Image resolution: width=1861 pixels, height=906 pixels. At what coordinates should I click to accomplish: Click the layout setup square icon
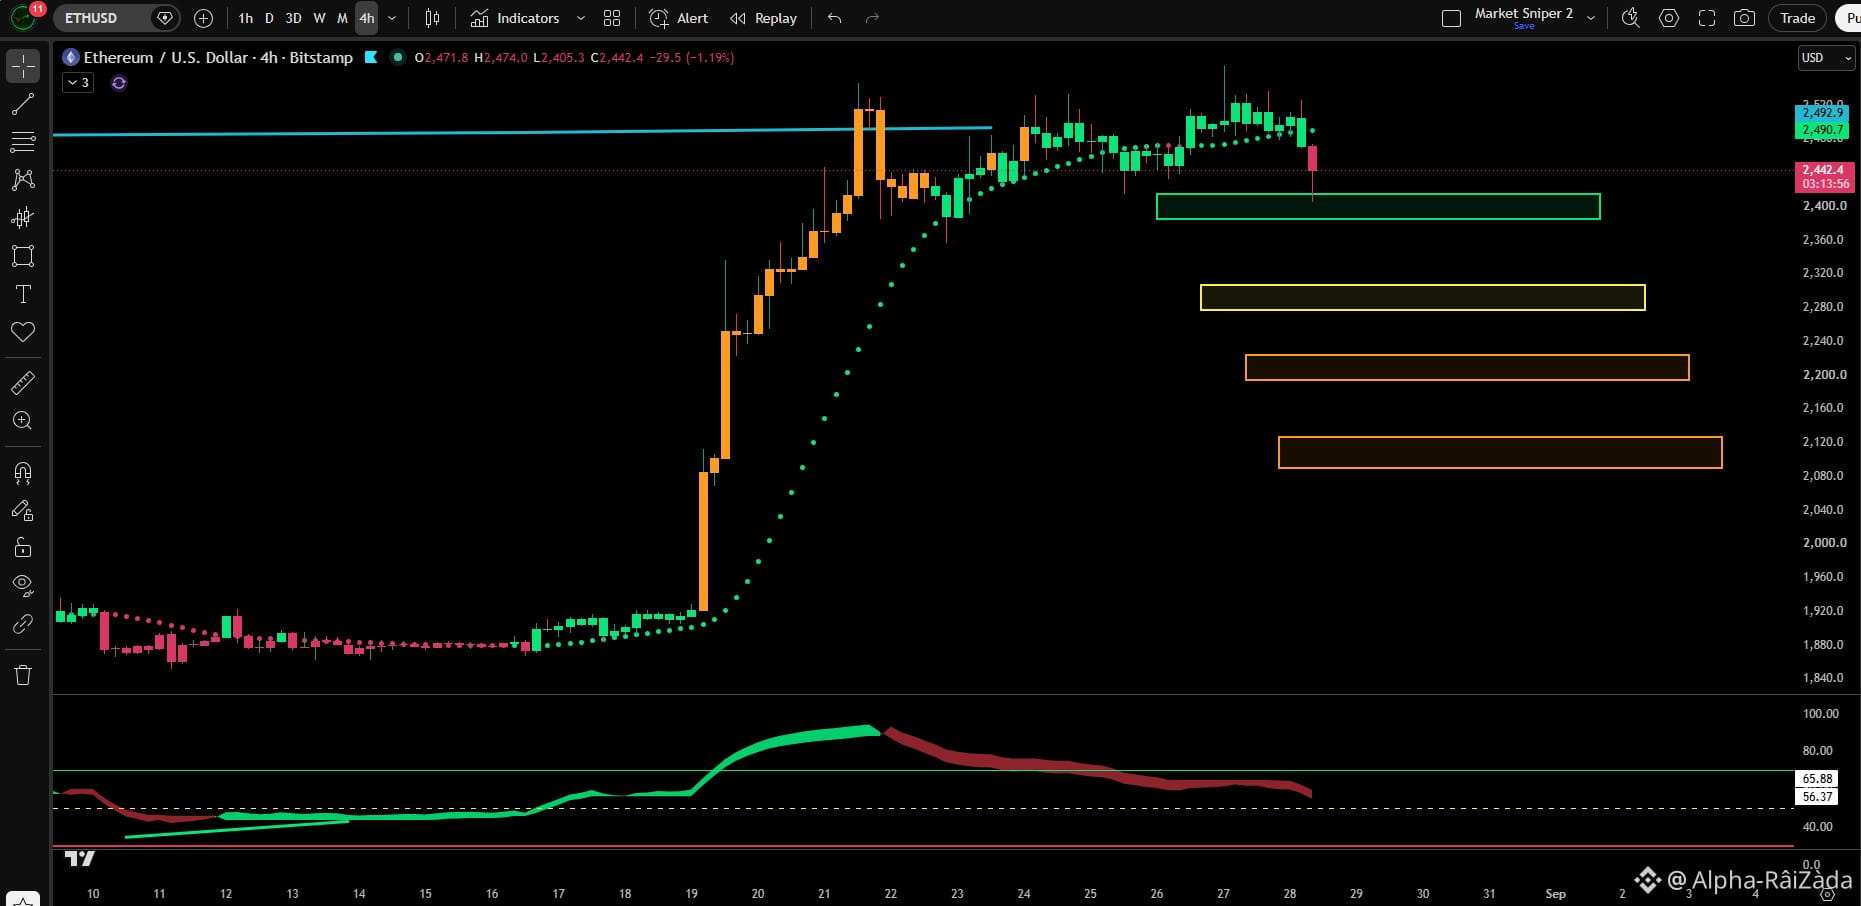[1451, 18]
